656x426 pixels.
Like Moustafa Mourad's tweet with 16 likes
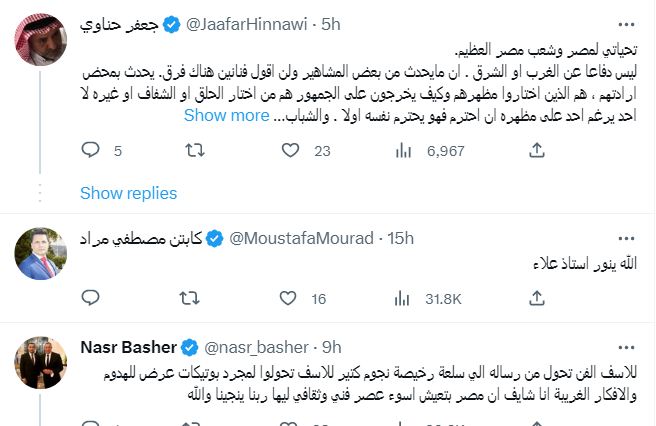288,298
